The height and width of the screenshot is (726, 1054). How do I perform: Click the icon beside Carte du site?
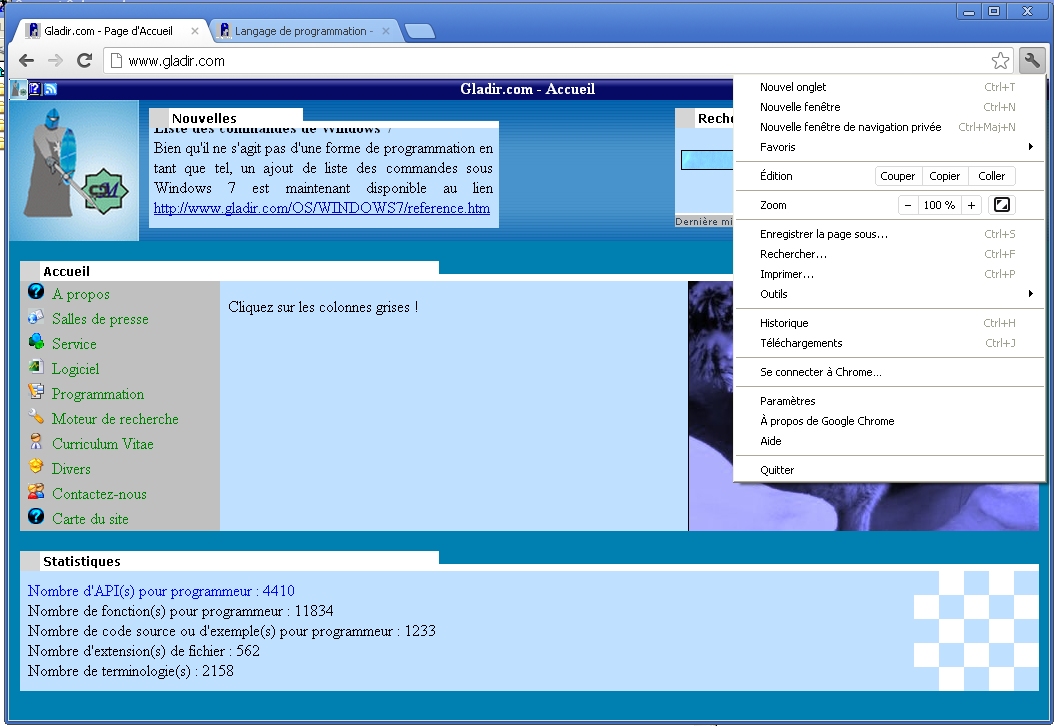[36, 516]
